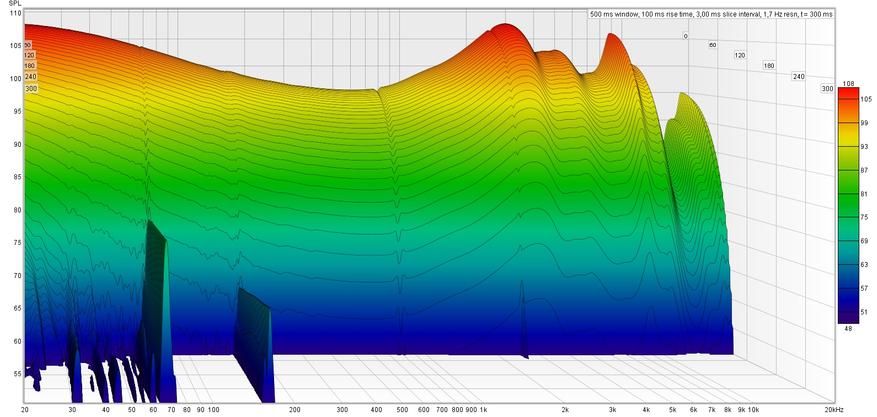Click the 50 Hz frequency axis label

(x=131, y=410)
